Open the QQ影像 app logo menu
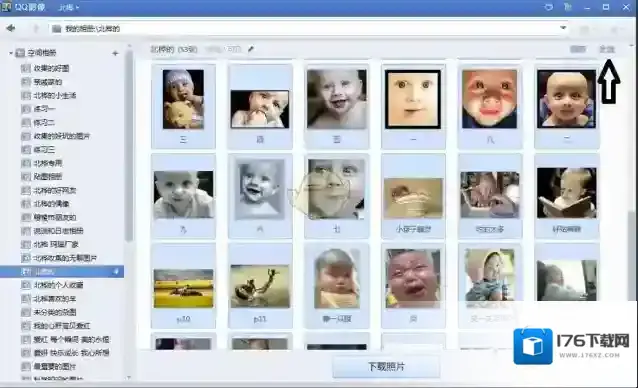 [6, 7]
